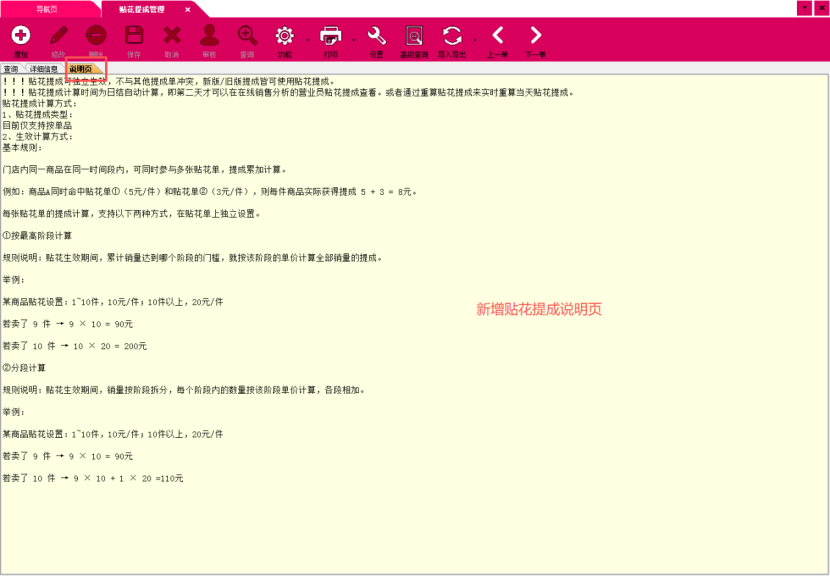Click the line starting 每张贴花单的提成计算

coord(131,214)
